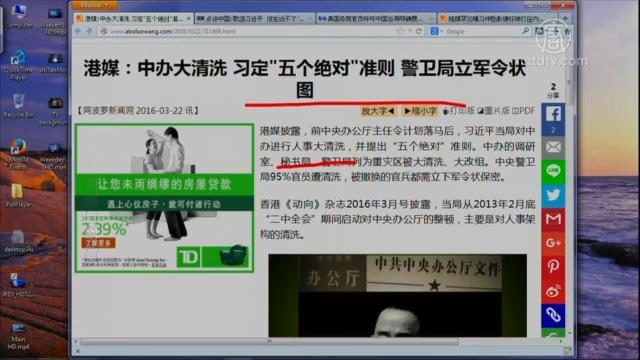Screen dimensions: 640x360
Task: Share article on Twitter
Action: coord(553,195)
